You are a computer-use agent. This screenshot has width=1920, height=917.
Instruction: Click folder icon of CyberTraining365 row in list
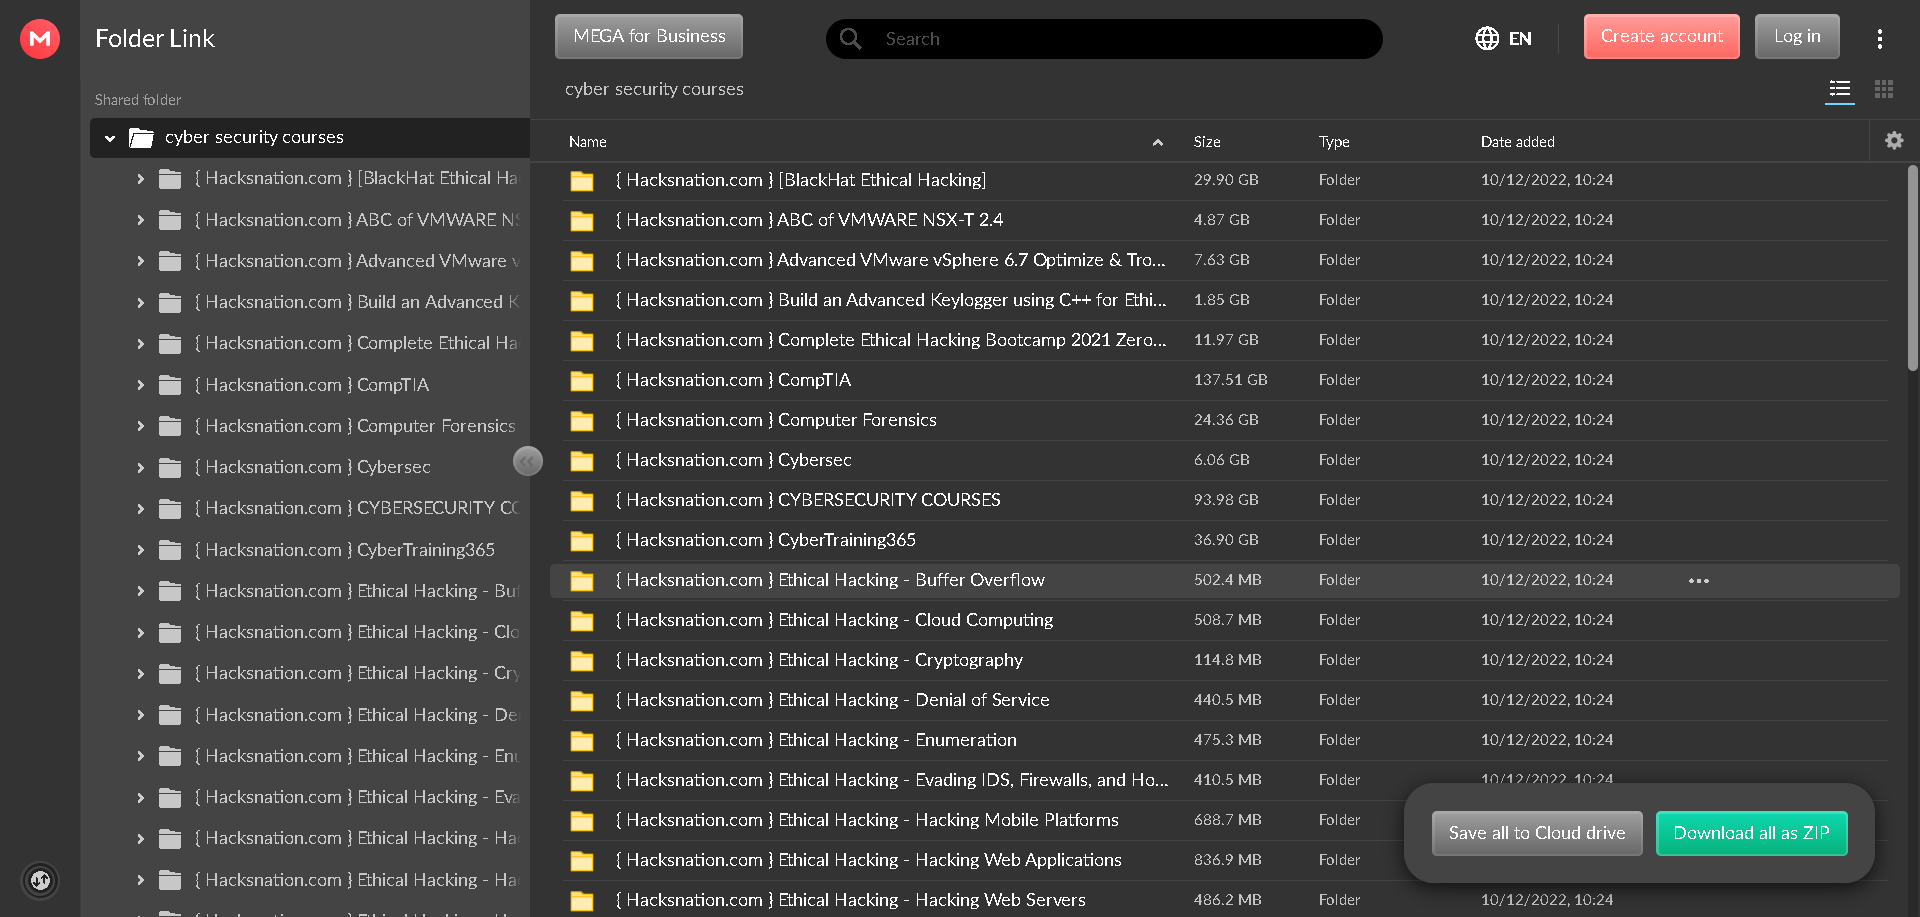click(582, 541)
